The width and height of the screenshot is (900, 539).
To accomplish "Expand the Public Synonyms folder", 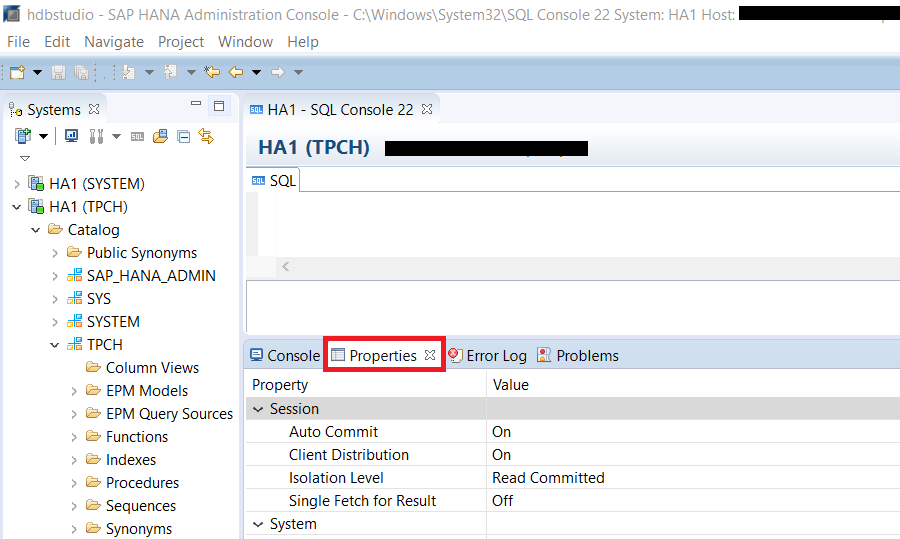I will click(x=55, y=253).
